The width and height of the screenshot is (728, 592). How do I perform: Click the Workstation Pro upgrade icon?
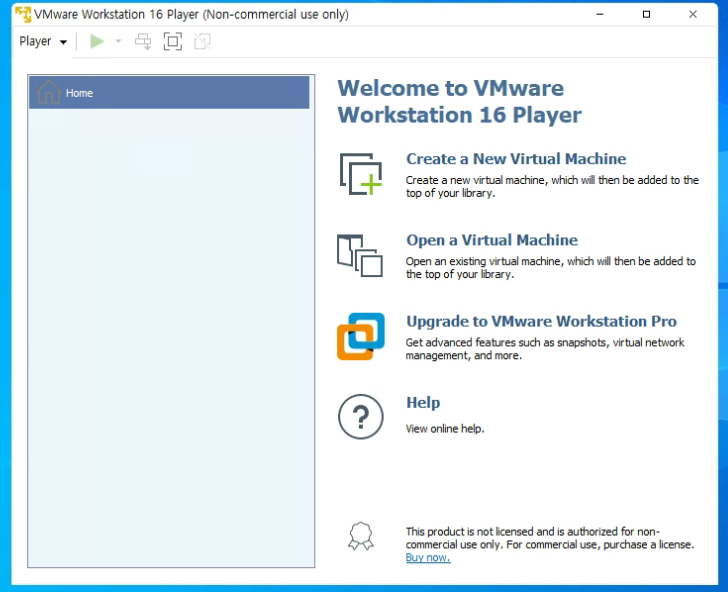[361, 337]
